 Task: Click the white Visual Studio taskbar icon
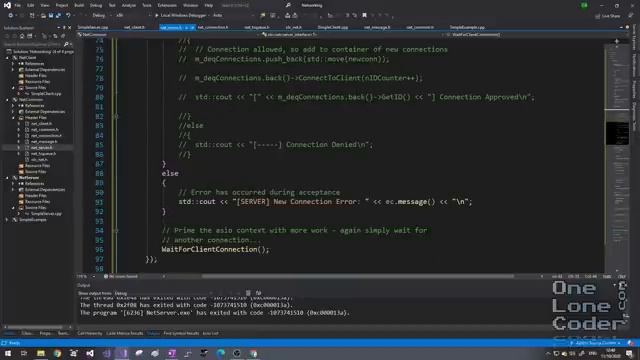(x=90, y=353)
